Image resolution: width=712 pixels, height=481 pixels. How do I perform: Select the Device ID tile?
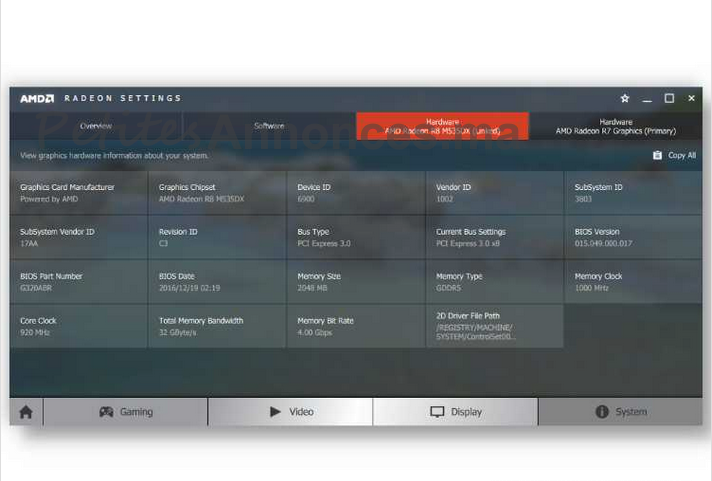pos(356,193)
